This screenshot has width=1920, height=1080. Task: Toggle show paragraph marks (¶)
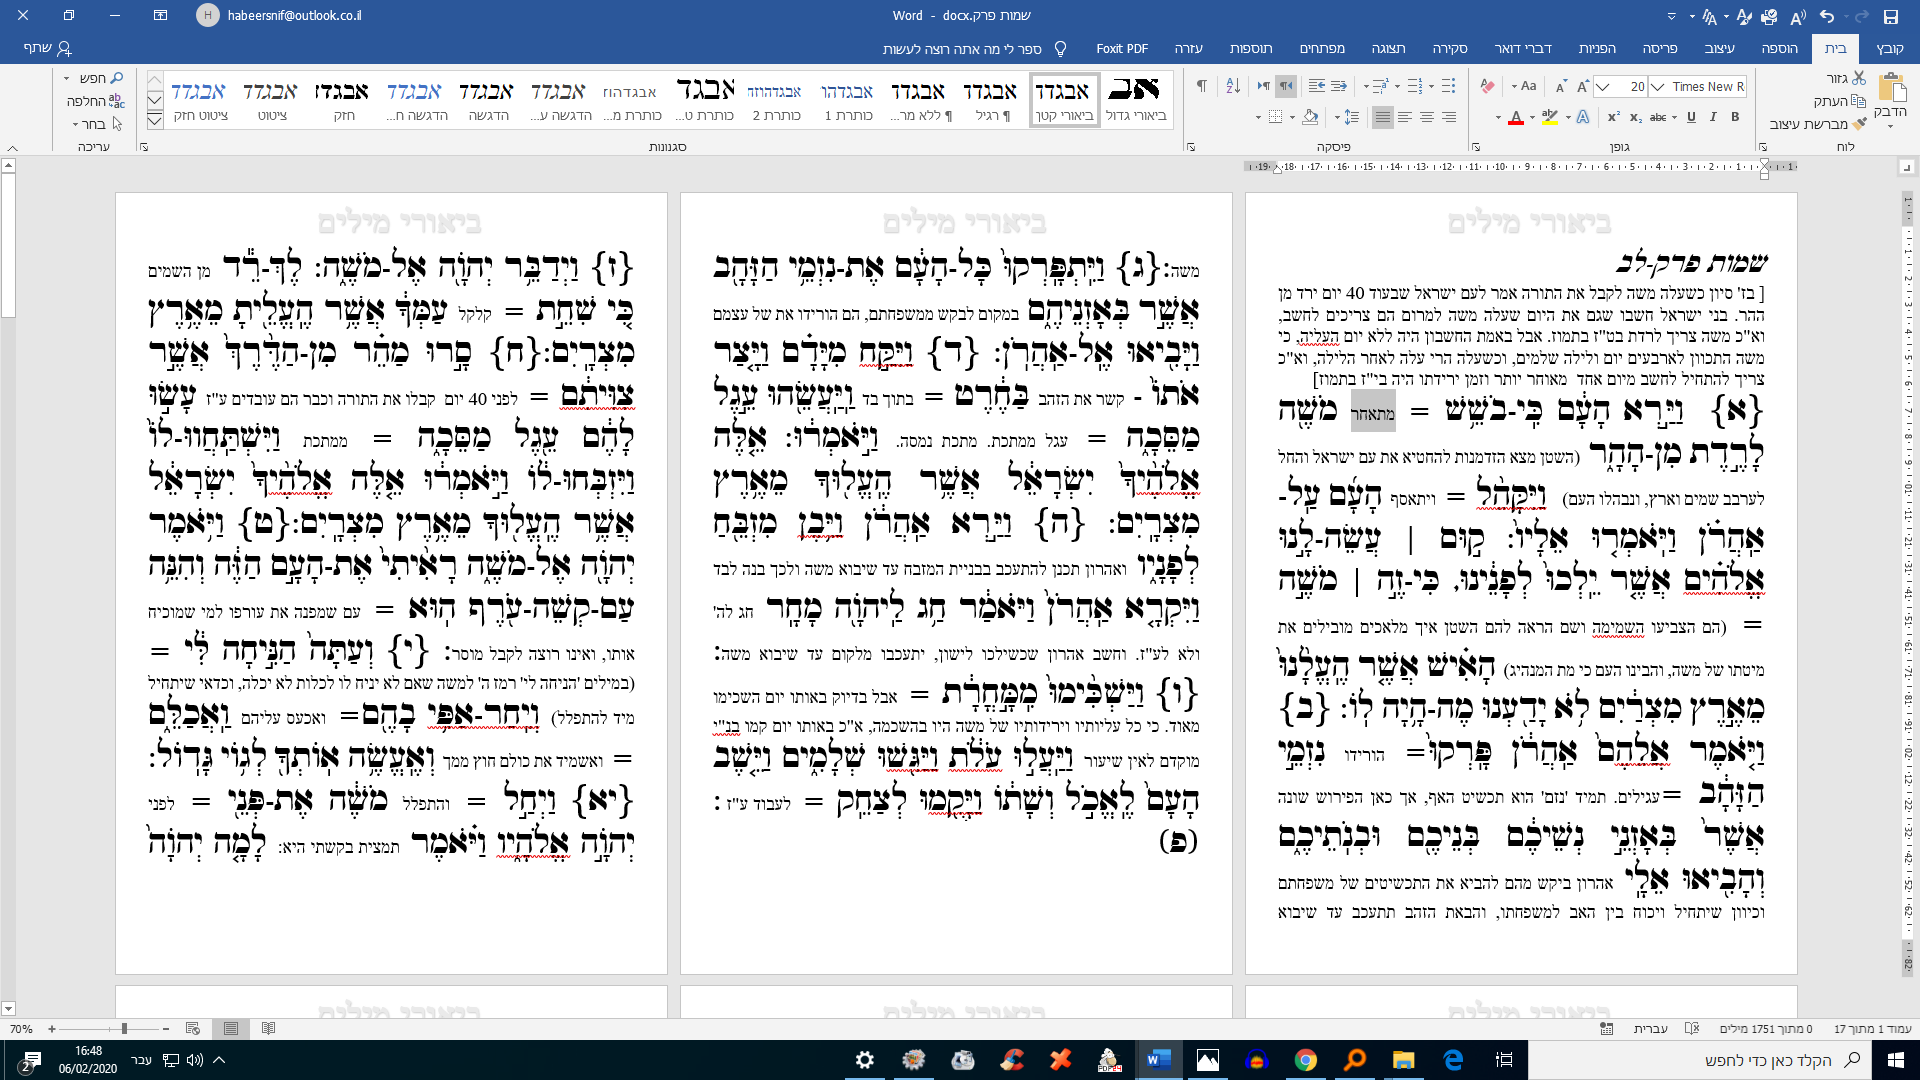1201,87
